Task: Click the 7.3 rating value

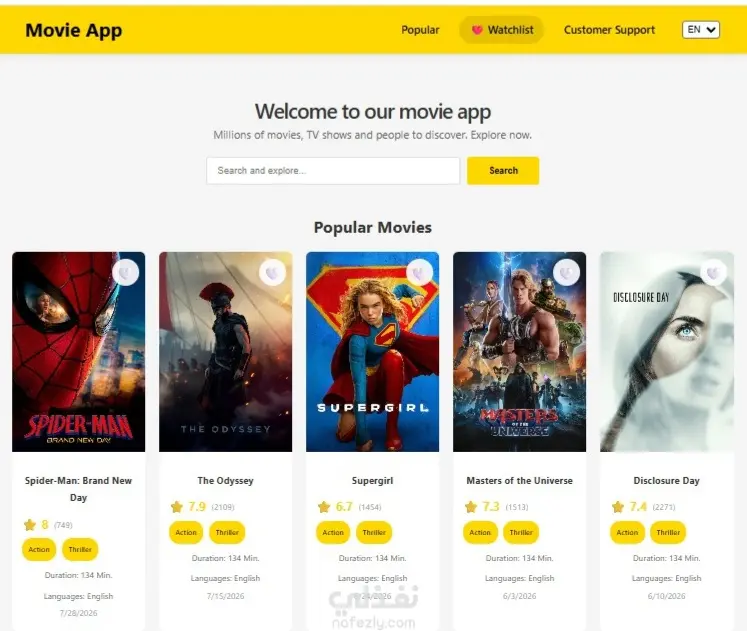Action: point(491,507)
